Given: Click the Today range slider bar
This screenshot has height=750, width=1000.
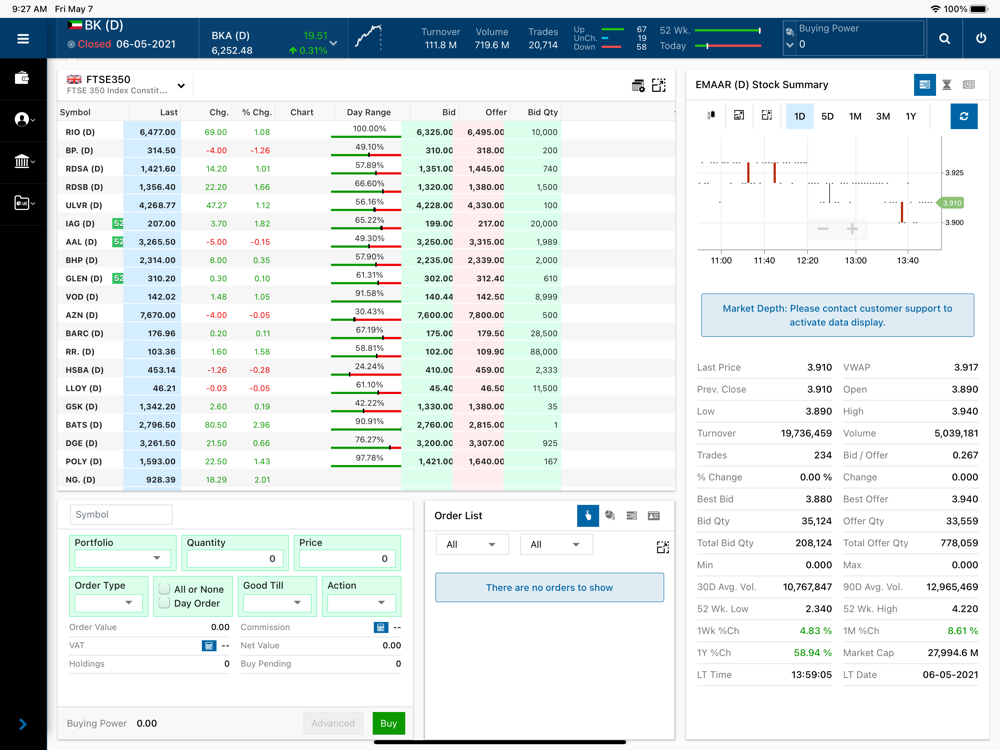Looking at the screenshot, I should (728, 46).
